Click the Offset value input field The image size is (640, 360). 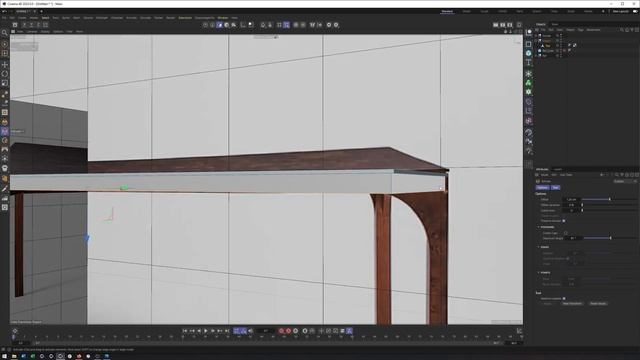(571, 200)
